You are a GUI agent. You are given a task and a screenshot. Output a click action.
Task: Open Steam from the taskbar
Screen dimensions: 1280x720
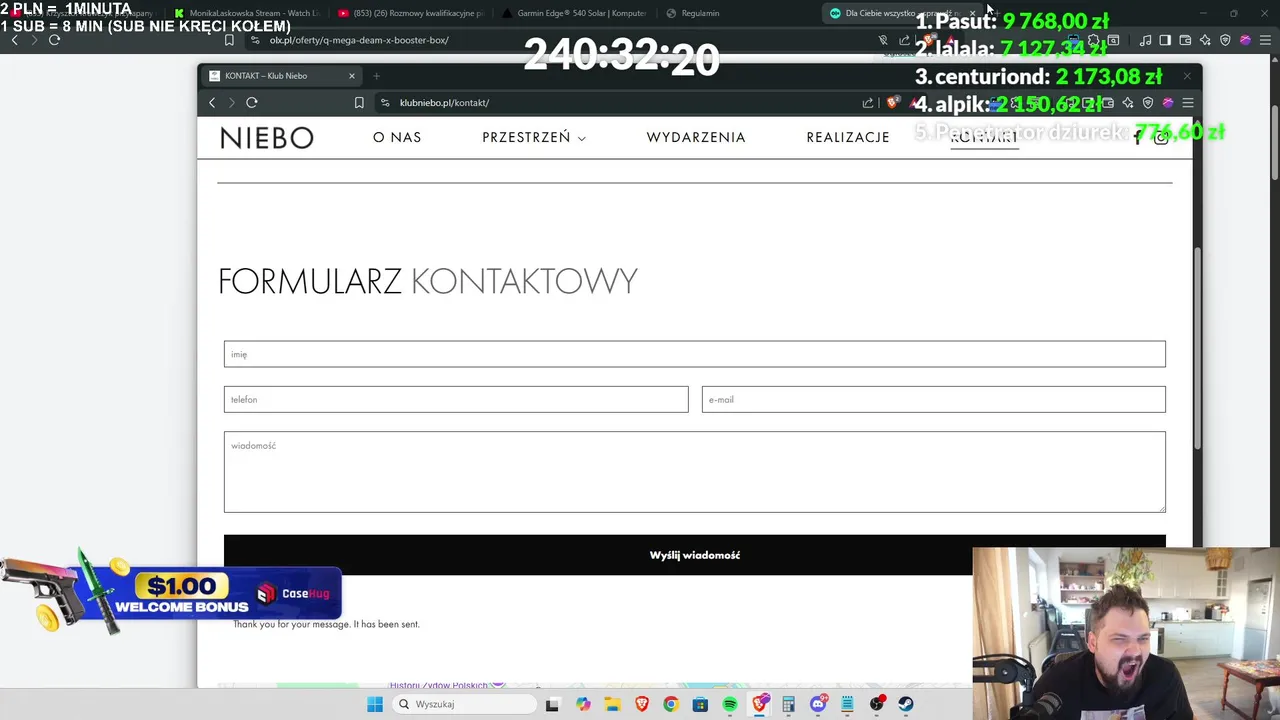click(x=906, y=704)
